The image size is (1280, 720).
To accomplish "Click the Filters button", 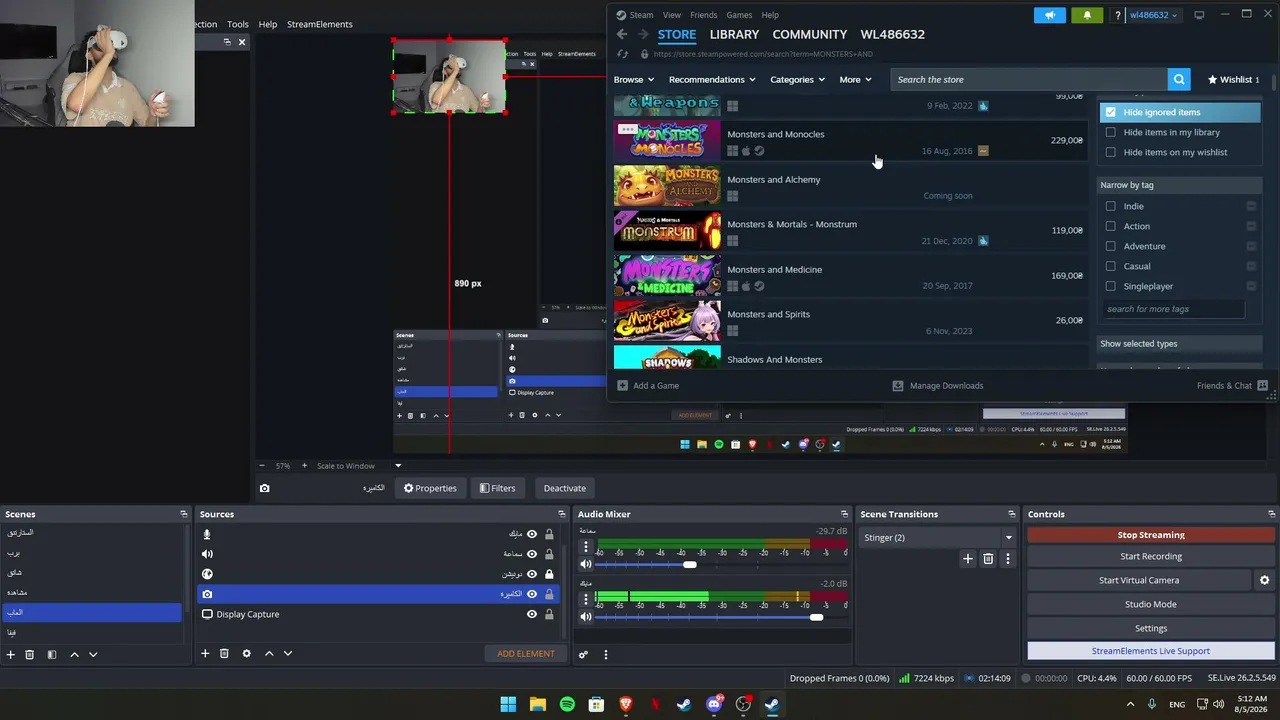I will (x=497, y=488).
